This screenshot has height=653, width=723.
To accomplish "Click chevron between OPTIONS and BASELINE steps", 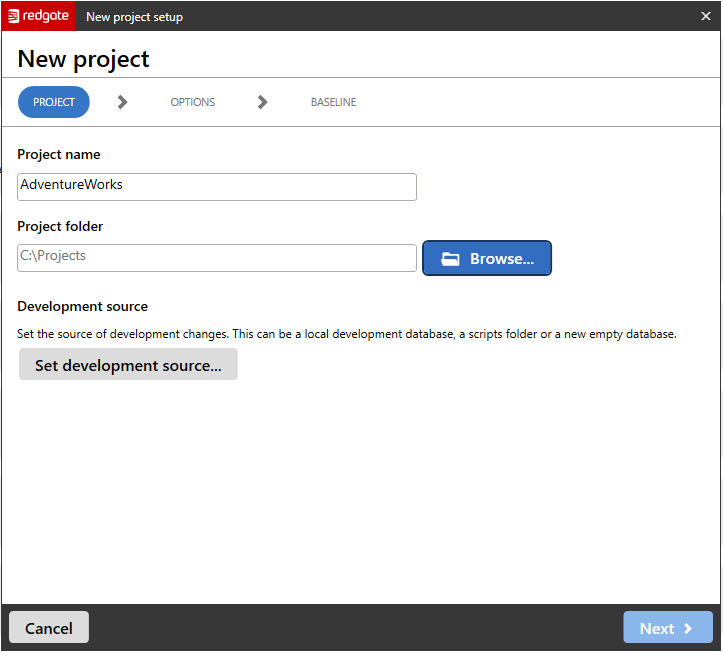I will pyautogui.click(x=262, y=102).
